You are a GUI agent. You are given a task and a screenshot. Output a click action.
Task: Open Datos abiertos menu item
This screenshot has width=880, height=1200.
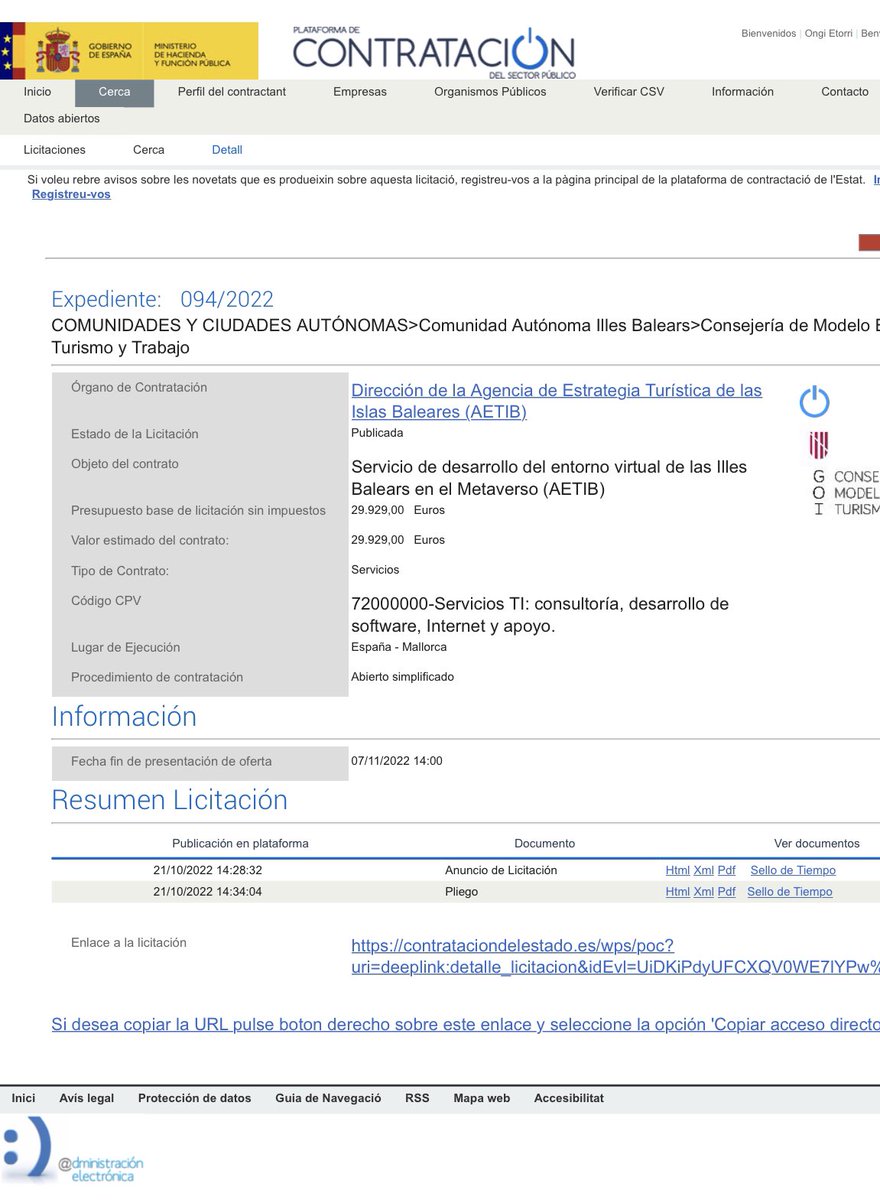62,119
